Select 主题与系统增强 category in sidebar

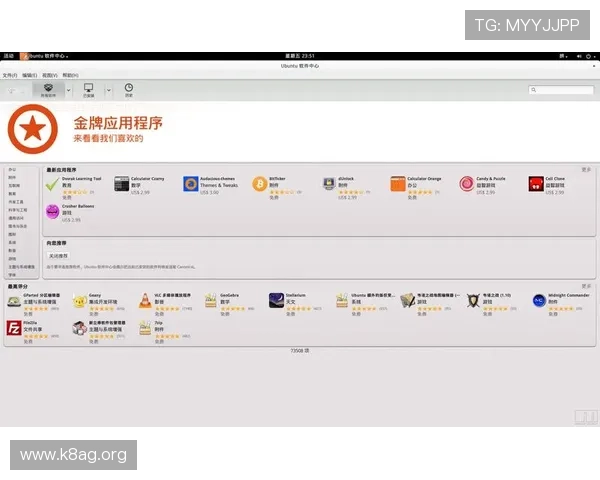(21, 267)
